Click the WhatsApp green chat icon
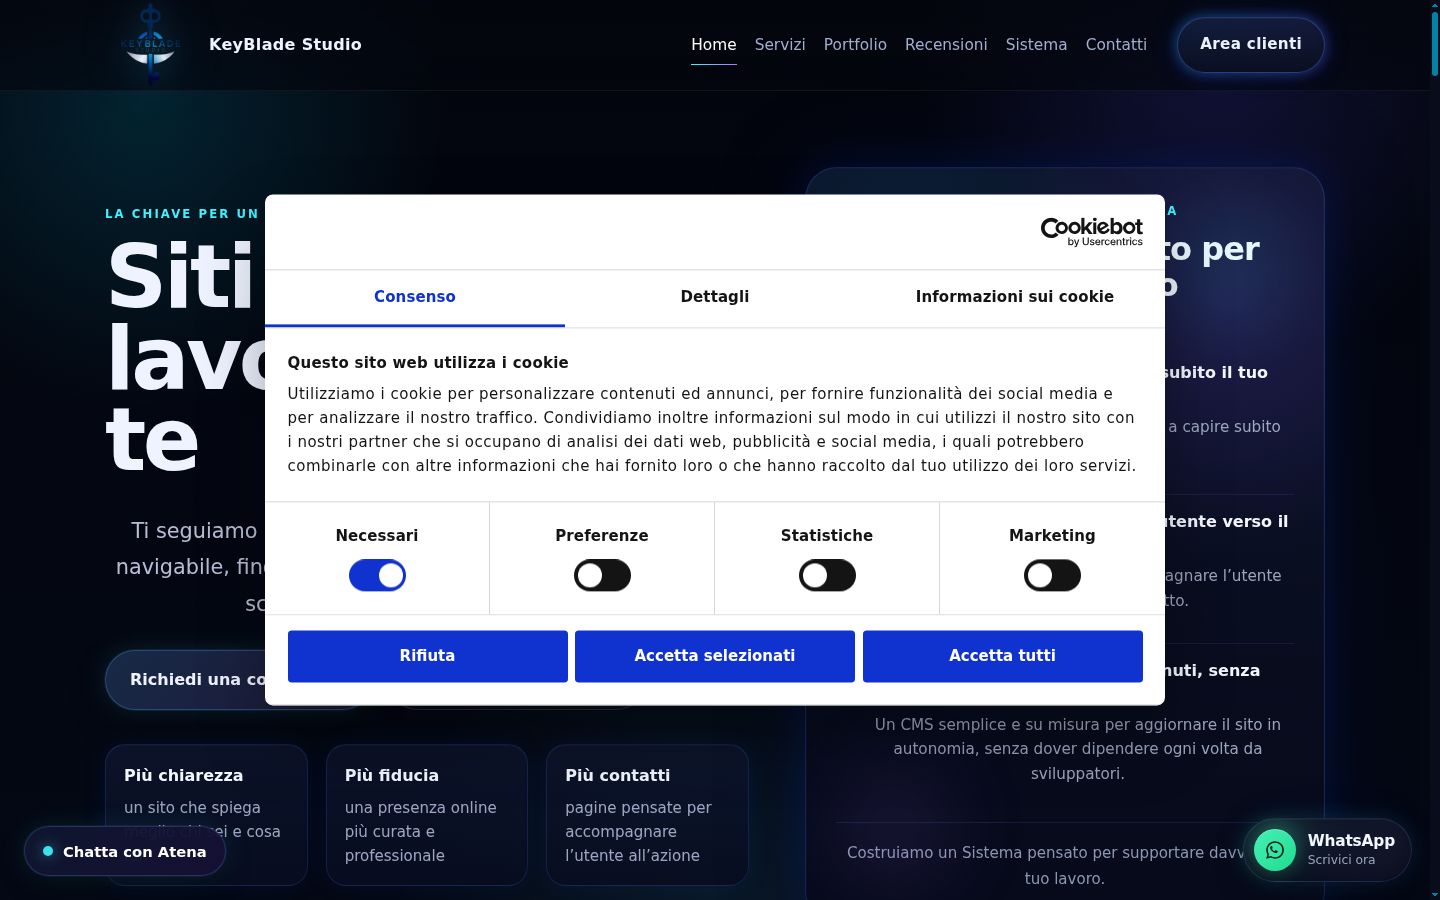This screenshot has width=1440, height=900. [x=1275, y=850]
